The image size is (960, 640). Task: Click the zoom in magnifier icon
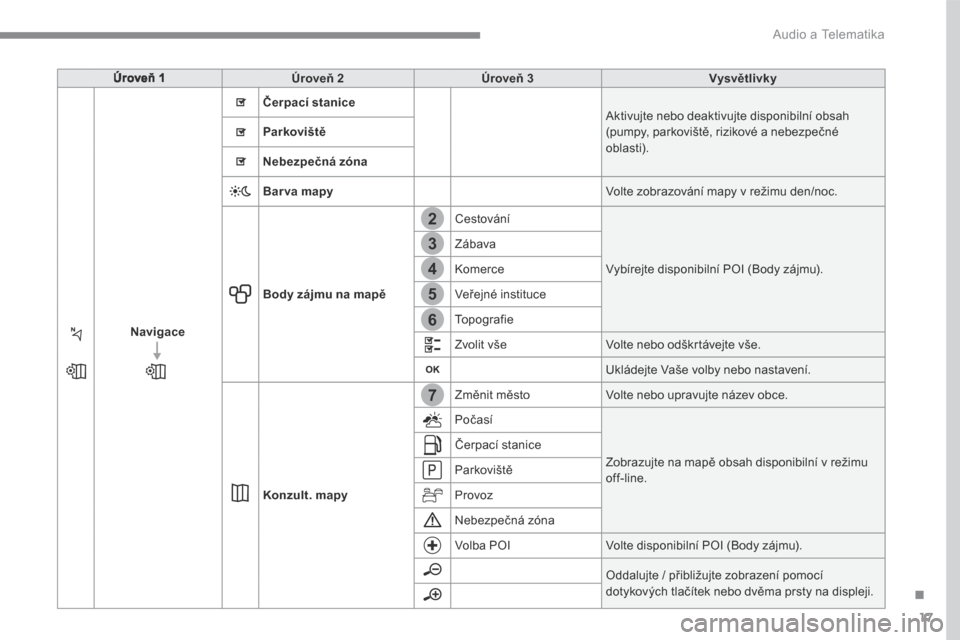[x=432, y=594]
